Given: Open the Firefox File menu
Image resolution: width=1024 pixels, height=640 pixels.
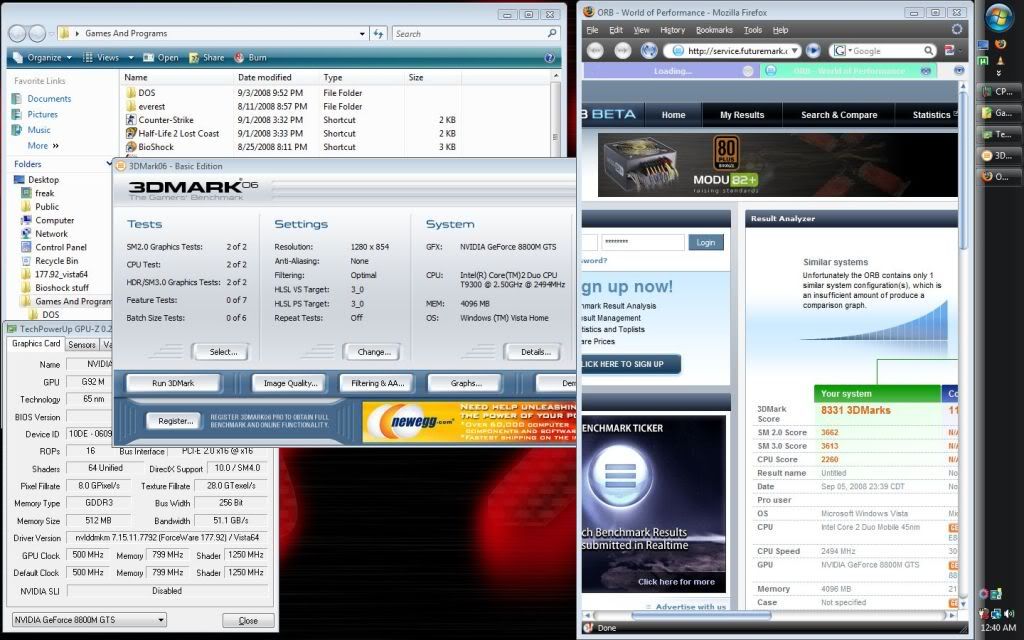Looking at the screenshot, I should click(x=592, y=30).
